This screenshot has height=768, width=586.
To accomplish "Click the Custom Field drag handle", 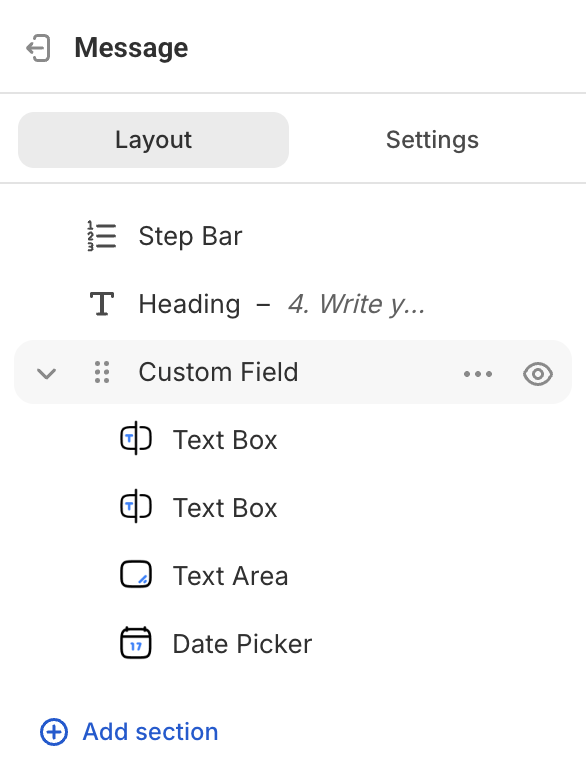I will pyautogui.click(x=102, y=372).
